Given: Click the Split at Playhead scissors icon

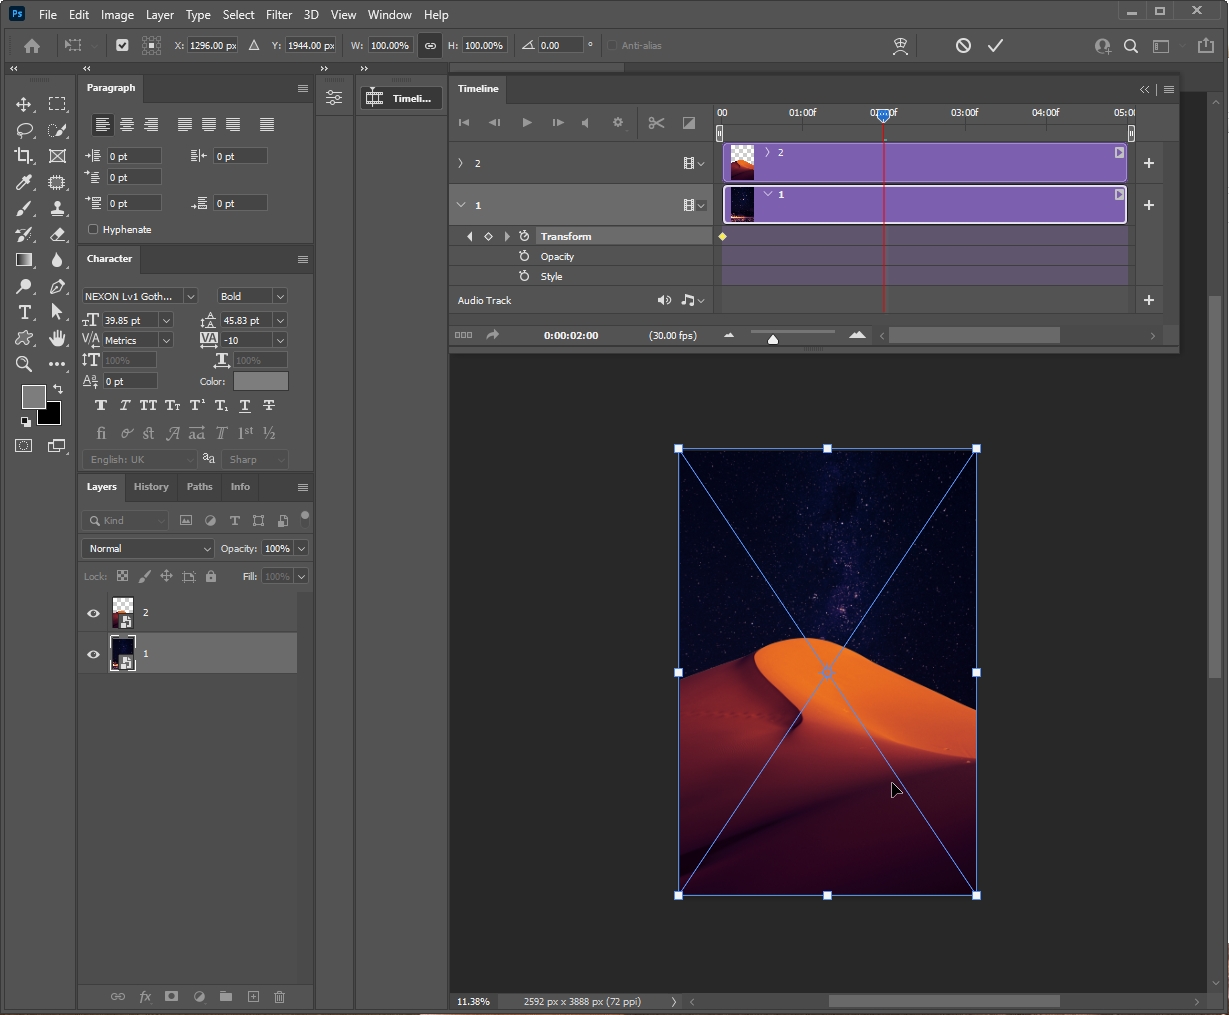Looking at the screenshot, I should pyautogui.click(x=656, y=123).
